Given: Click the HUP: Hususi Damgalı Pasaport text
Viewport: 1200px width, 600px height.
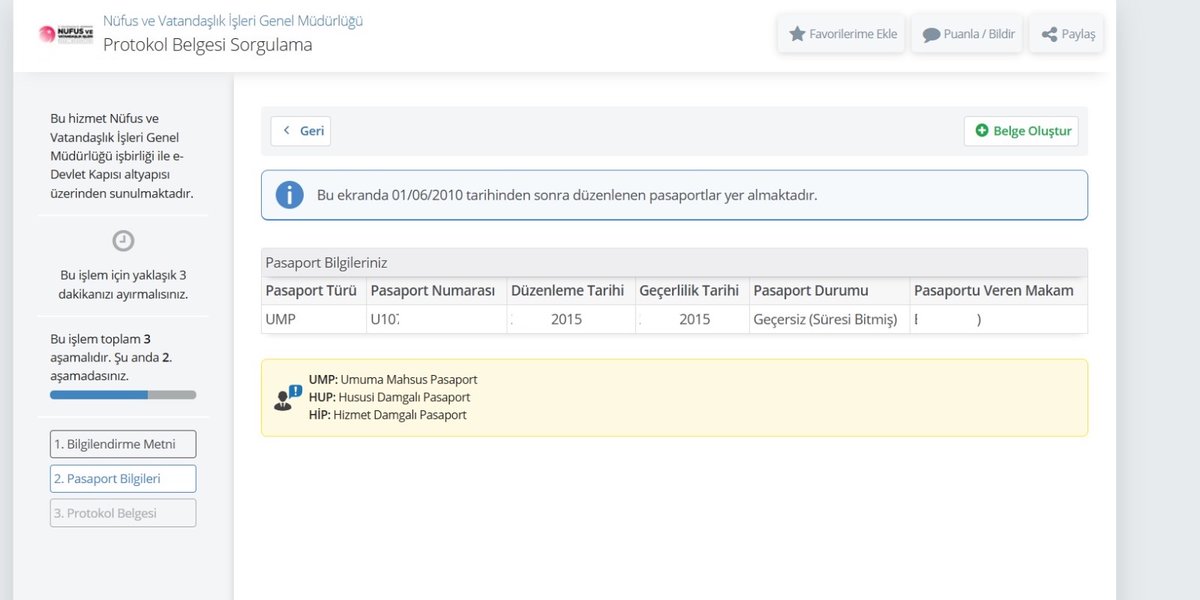Looking at the screenshot, I should [x=389, y=397].
